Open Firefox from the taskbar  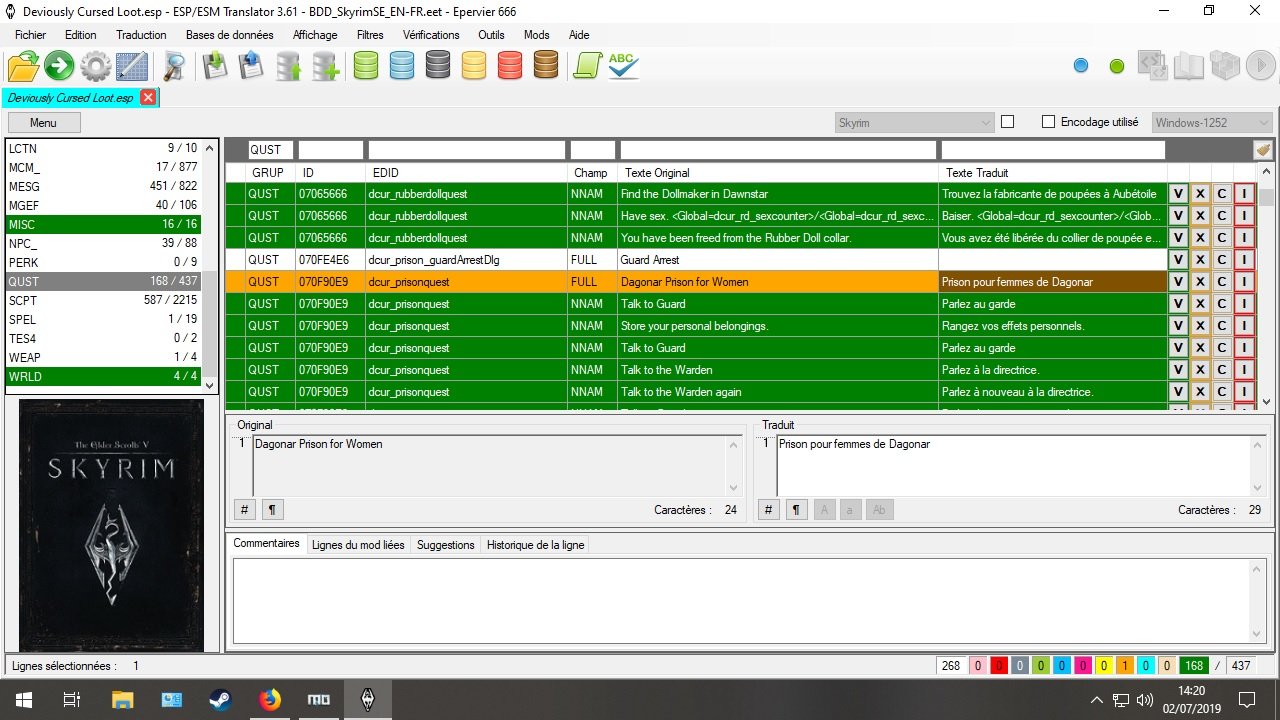268,699
